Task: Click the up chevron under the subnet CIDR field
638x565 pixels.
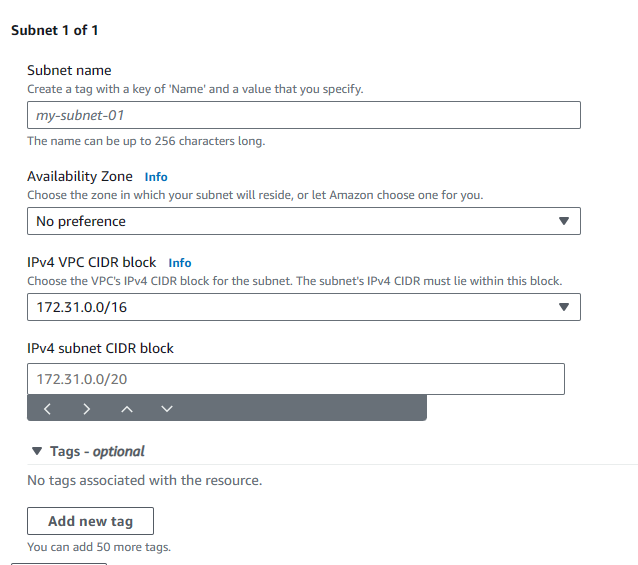Action: pyautogui.click(x=127, y=408)
